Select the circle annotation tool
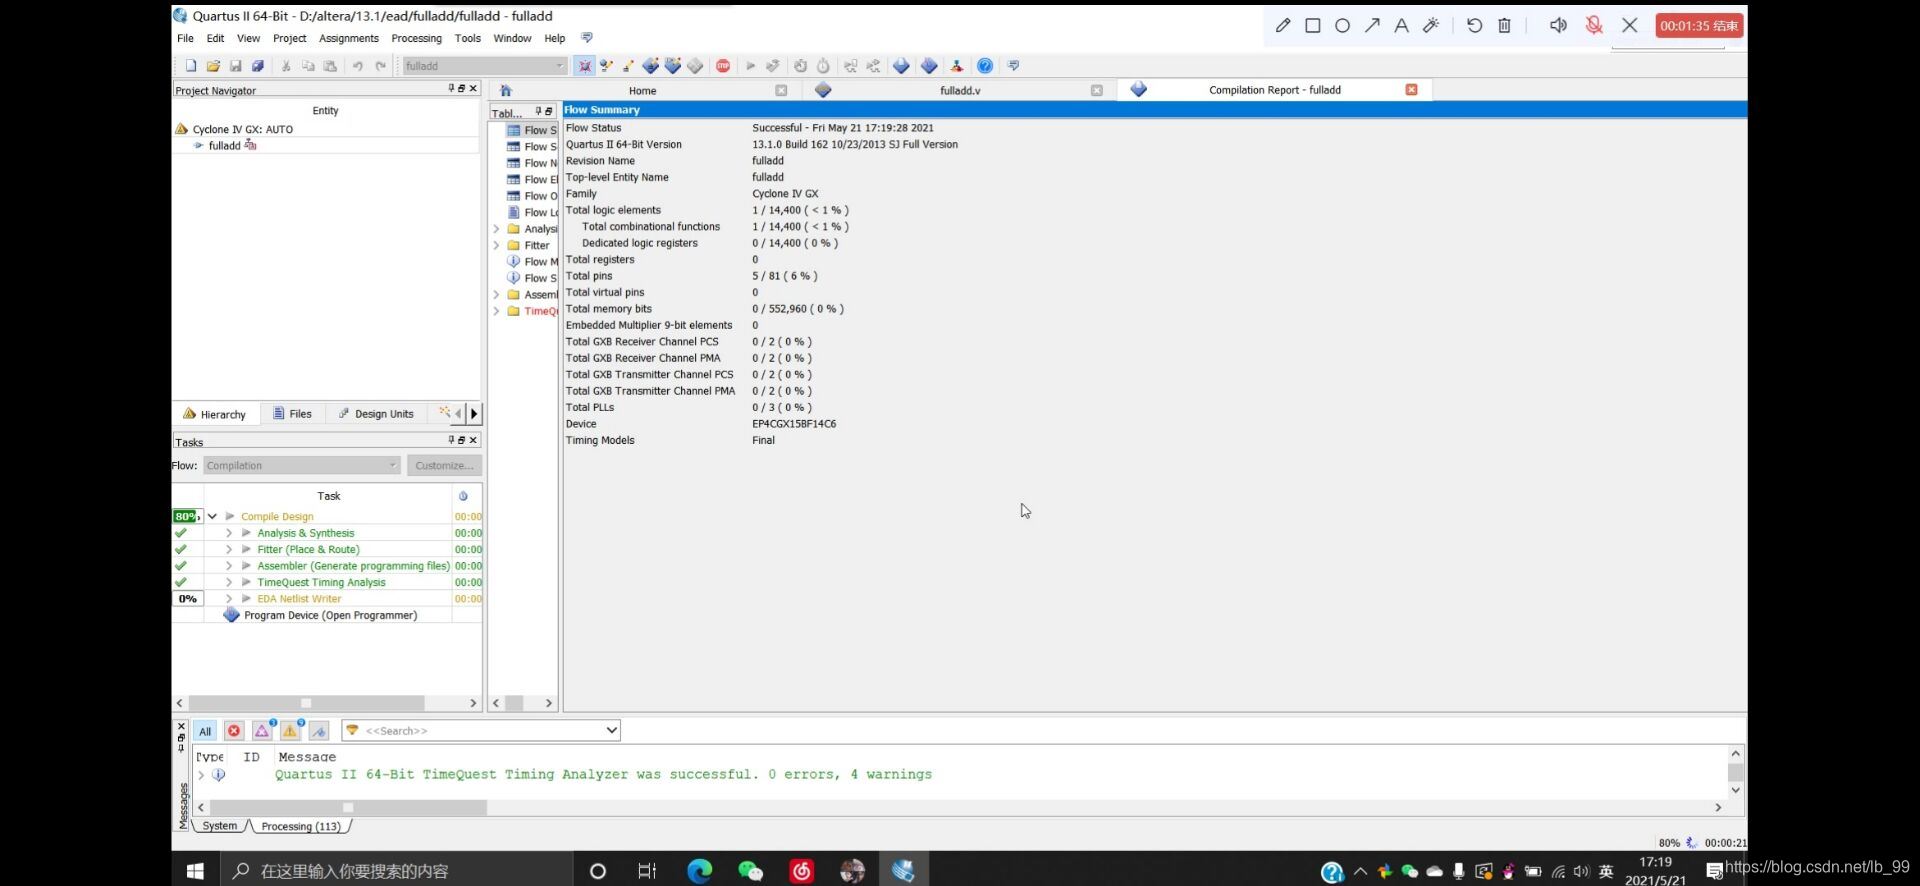The image size is (1920, 886). tap(1342, 25)
